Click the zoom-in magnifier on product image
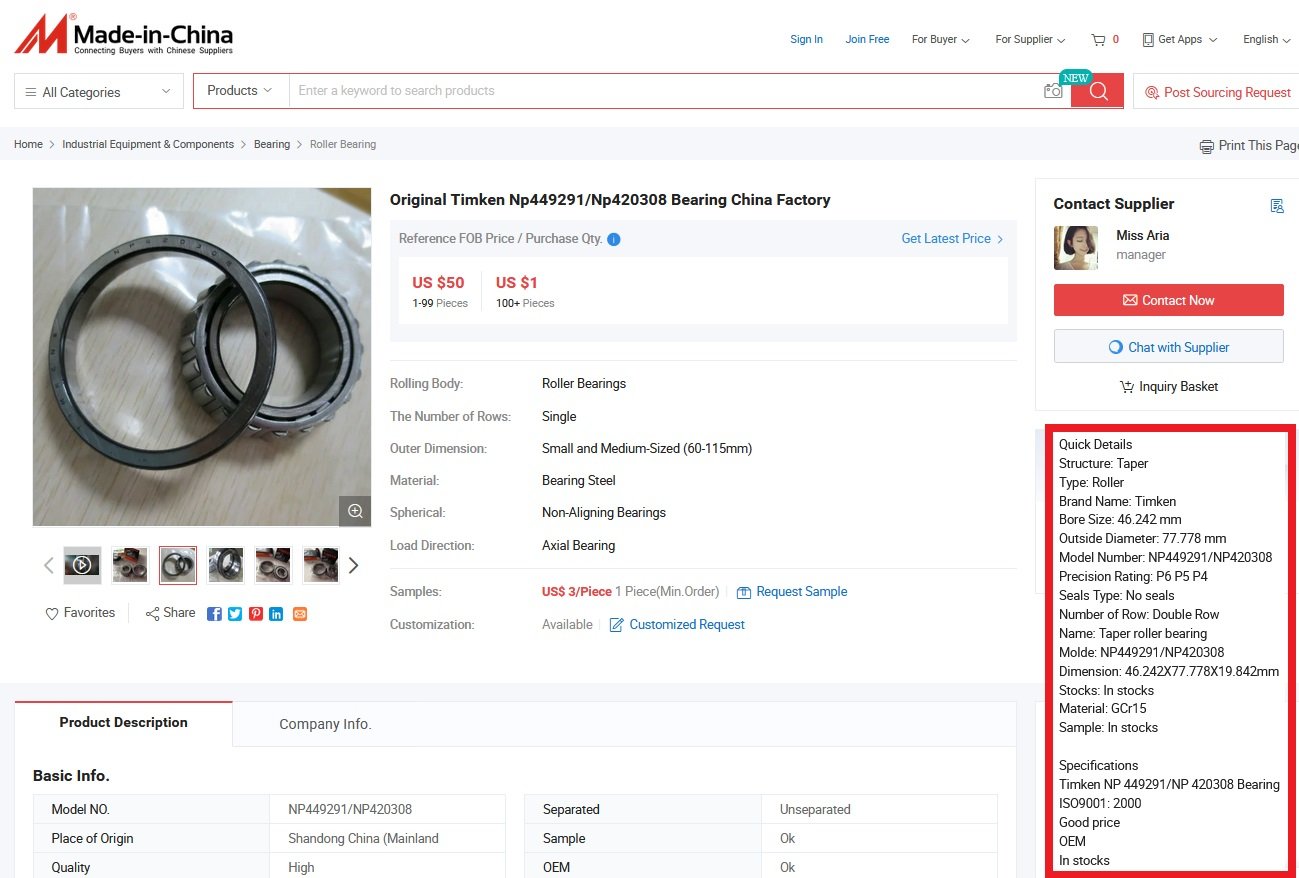Image resolution: width=1299 pixels, height=878 pixels. pyautogui.click(x=355, y=511)
